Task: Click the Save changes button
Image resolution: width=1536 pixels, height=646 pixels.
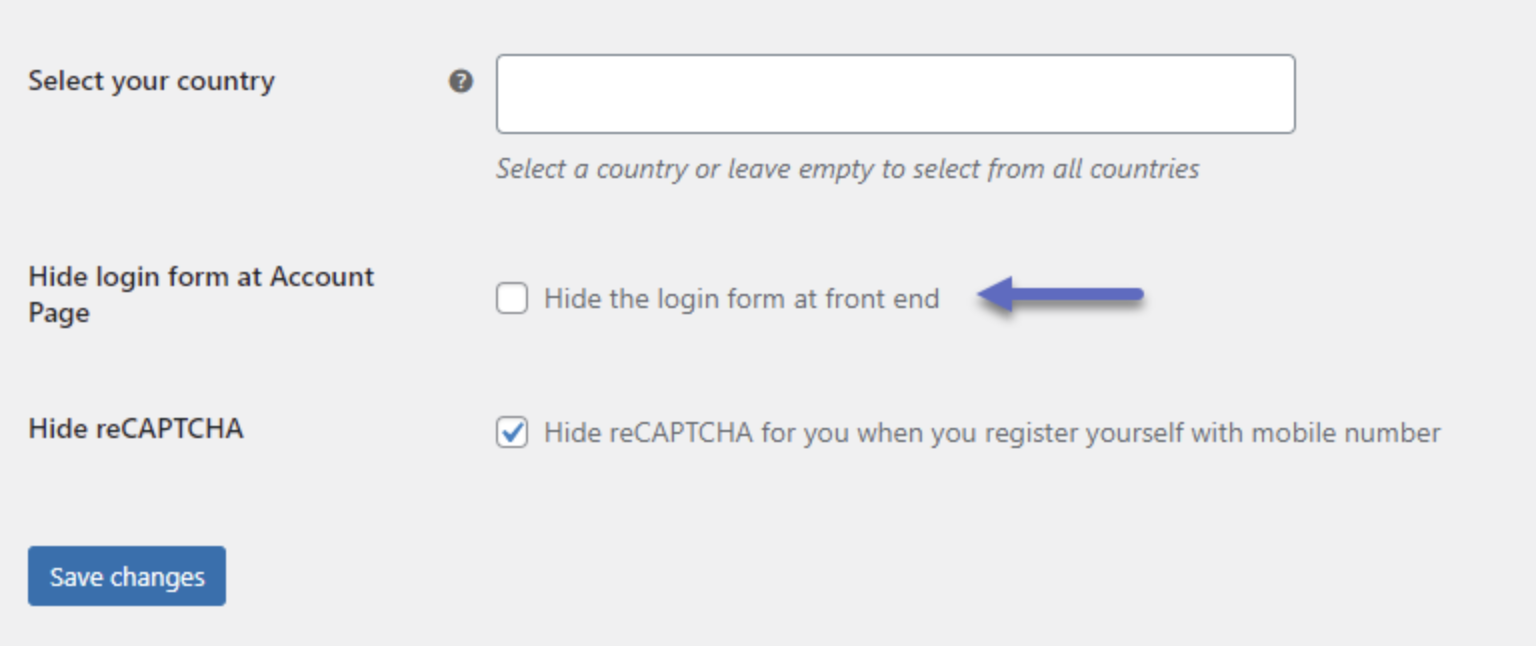Action: coord(127,576)
